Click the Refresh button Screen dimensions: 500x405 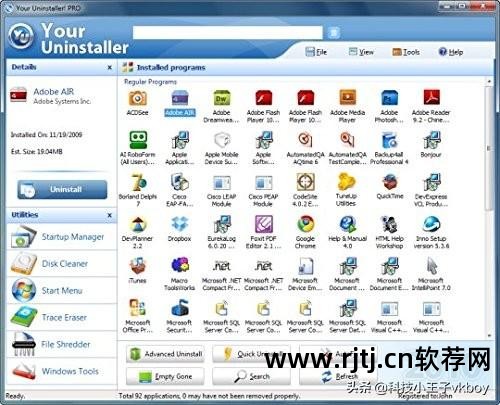click(338, 376)
